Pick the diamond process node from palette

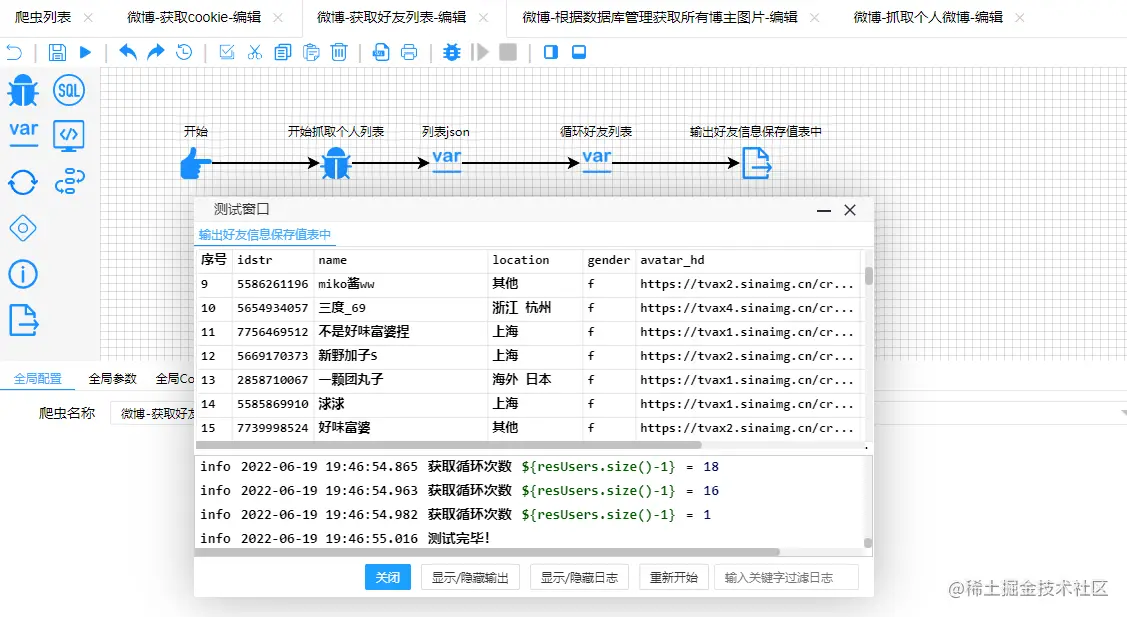pos(23,228)
